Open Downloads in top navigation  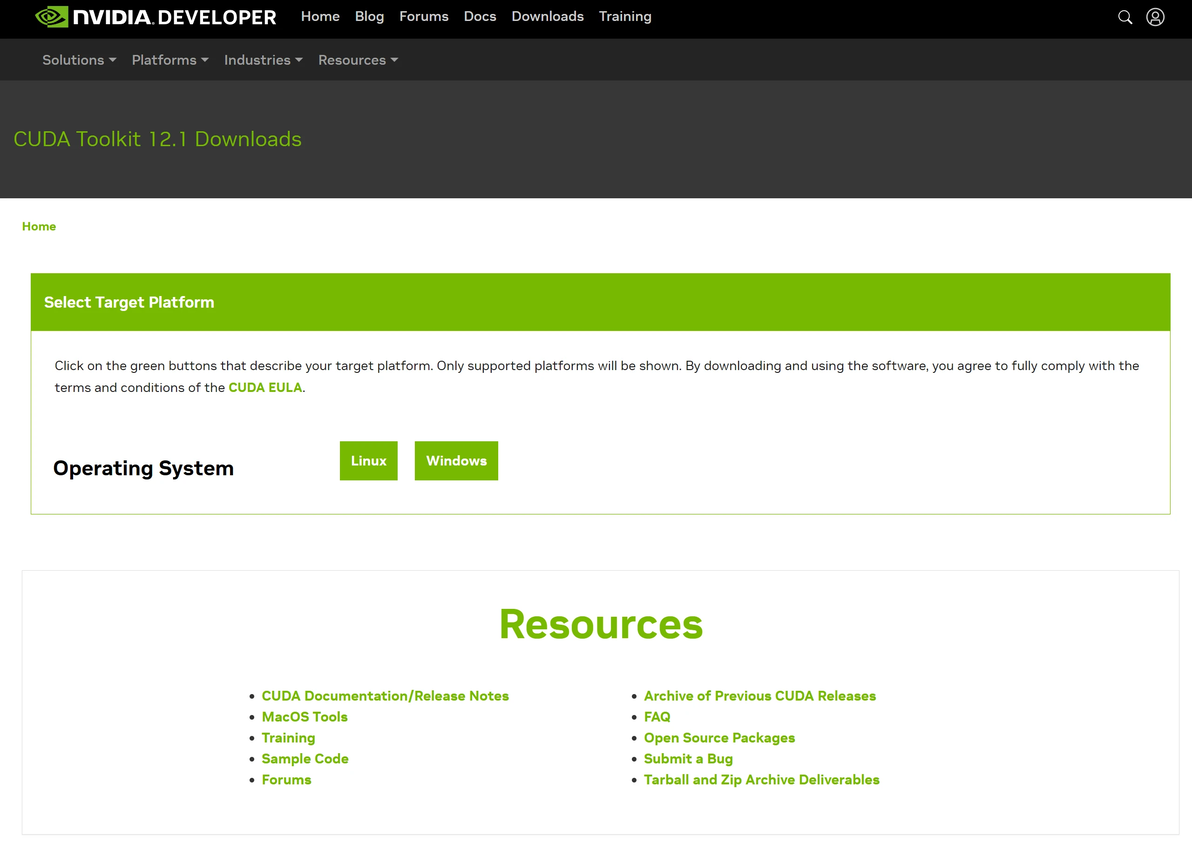click(547, 17)
